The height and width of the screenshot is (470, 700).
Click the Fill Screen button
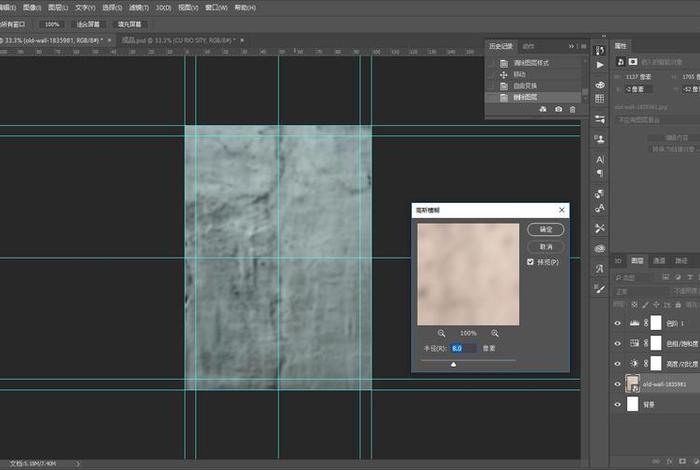129,24
